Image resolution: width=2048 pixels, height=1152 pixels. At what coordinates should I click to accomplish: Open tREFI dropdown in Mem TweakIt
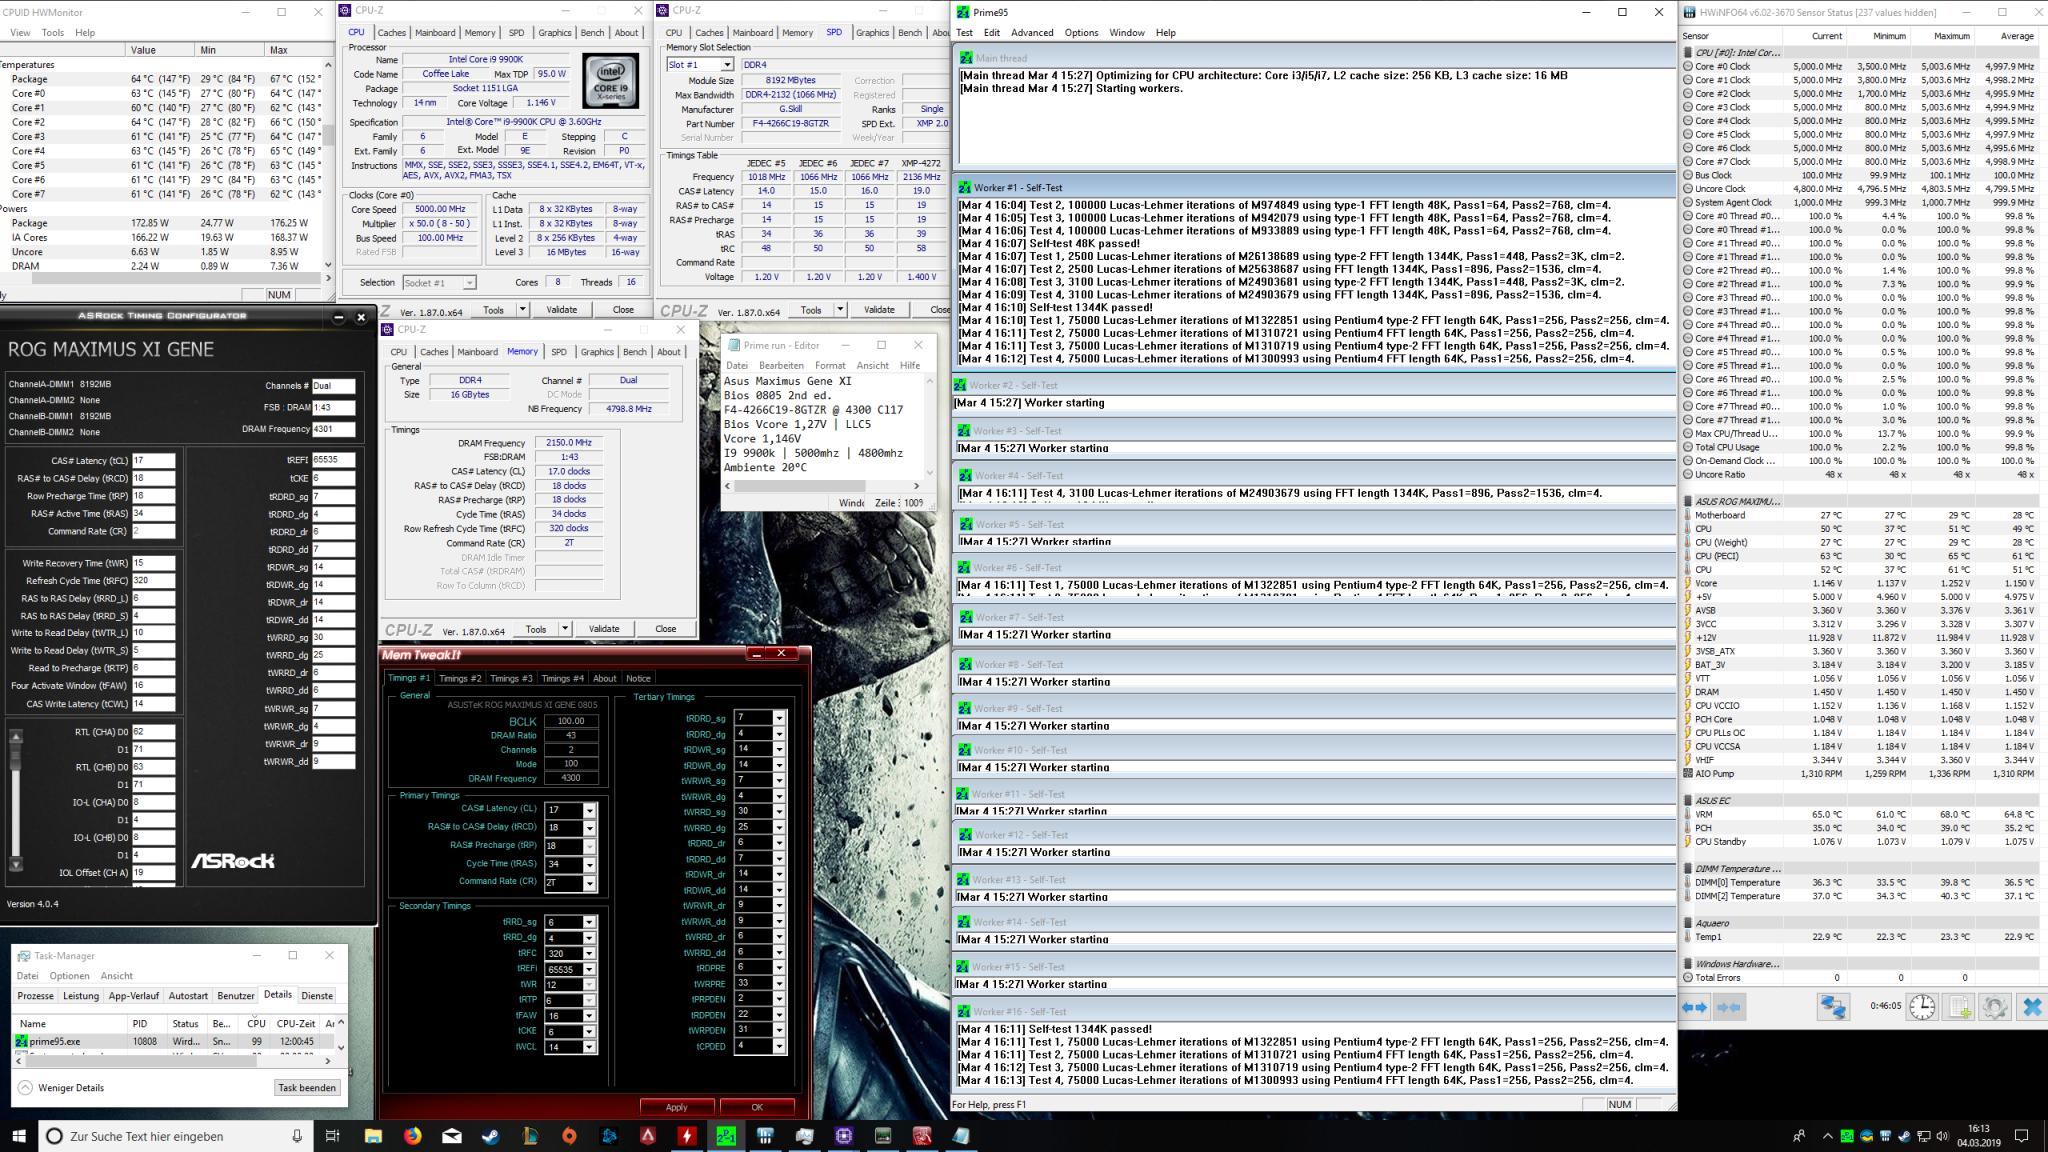coord(589,969)
